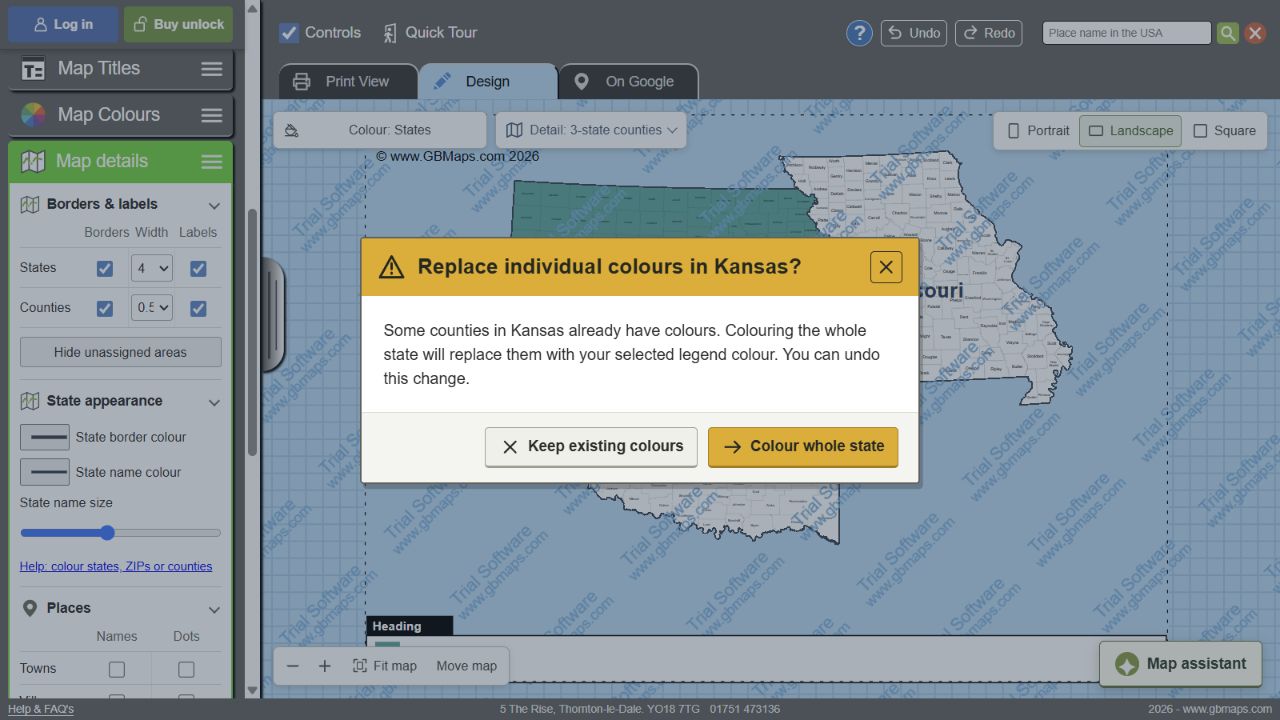
Task: Click the Quick Tour walking icon
Action: pyautogui.click(x=390, y=33)
